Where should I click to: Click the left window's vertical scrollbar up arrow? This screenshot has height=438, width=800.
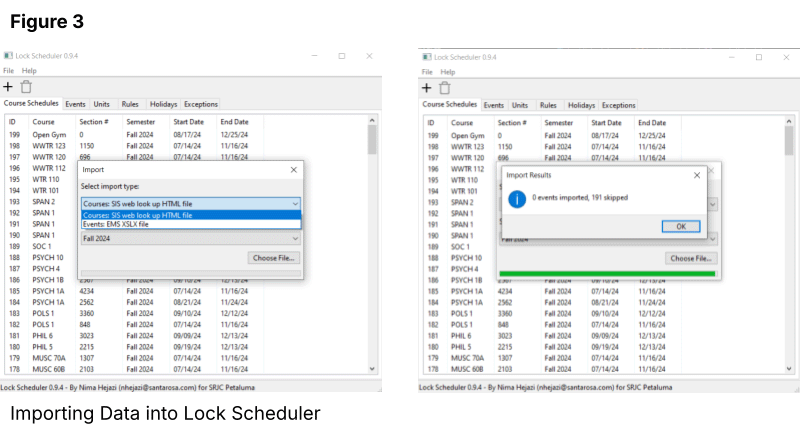[x=373, y=121]
